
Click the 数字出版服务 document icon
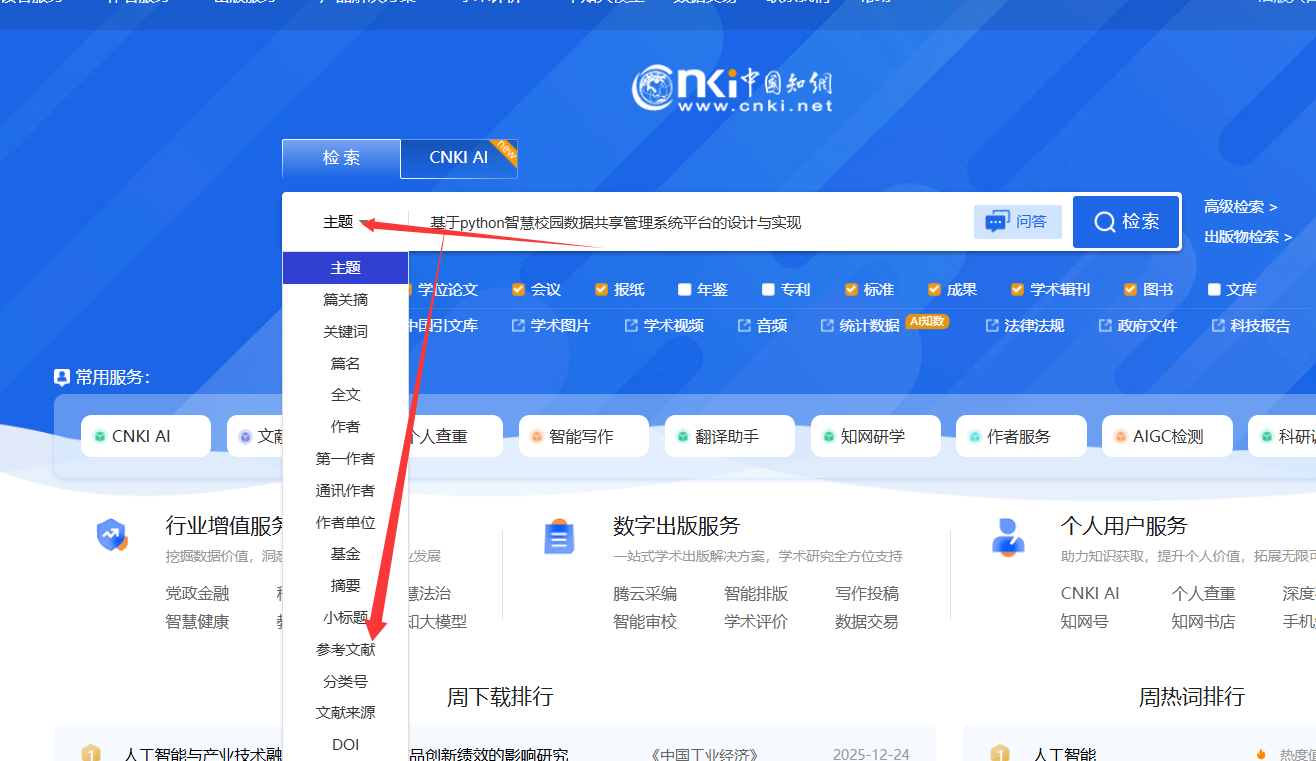click(558, 538)
